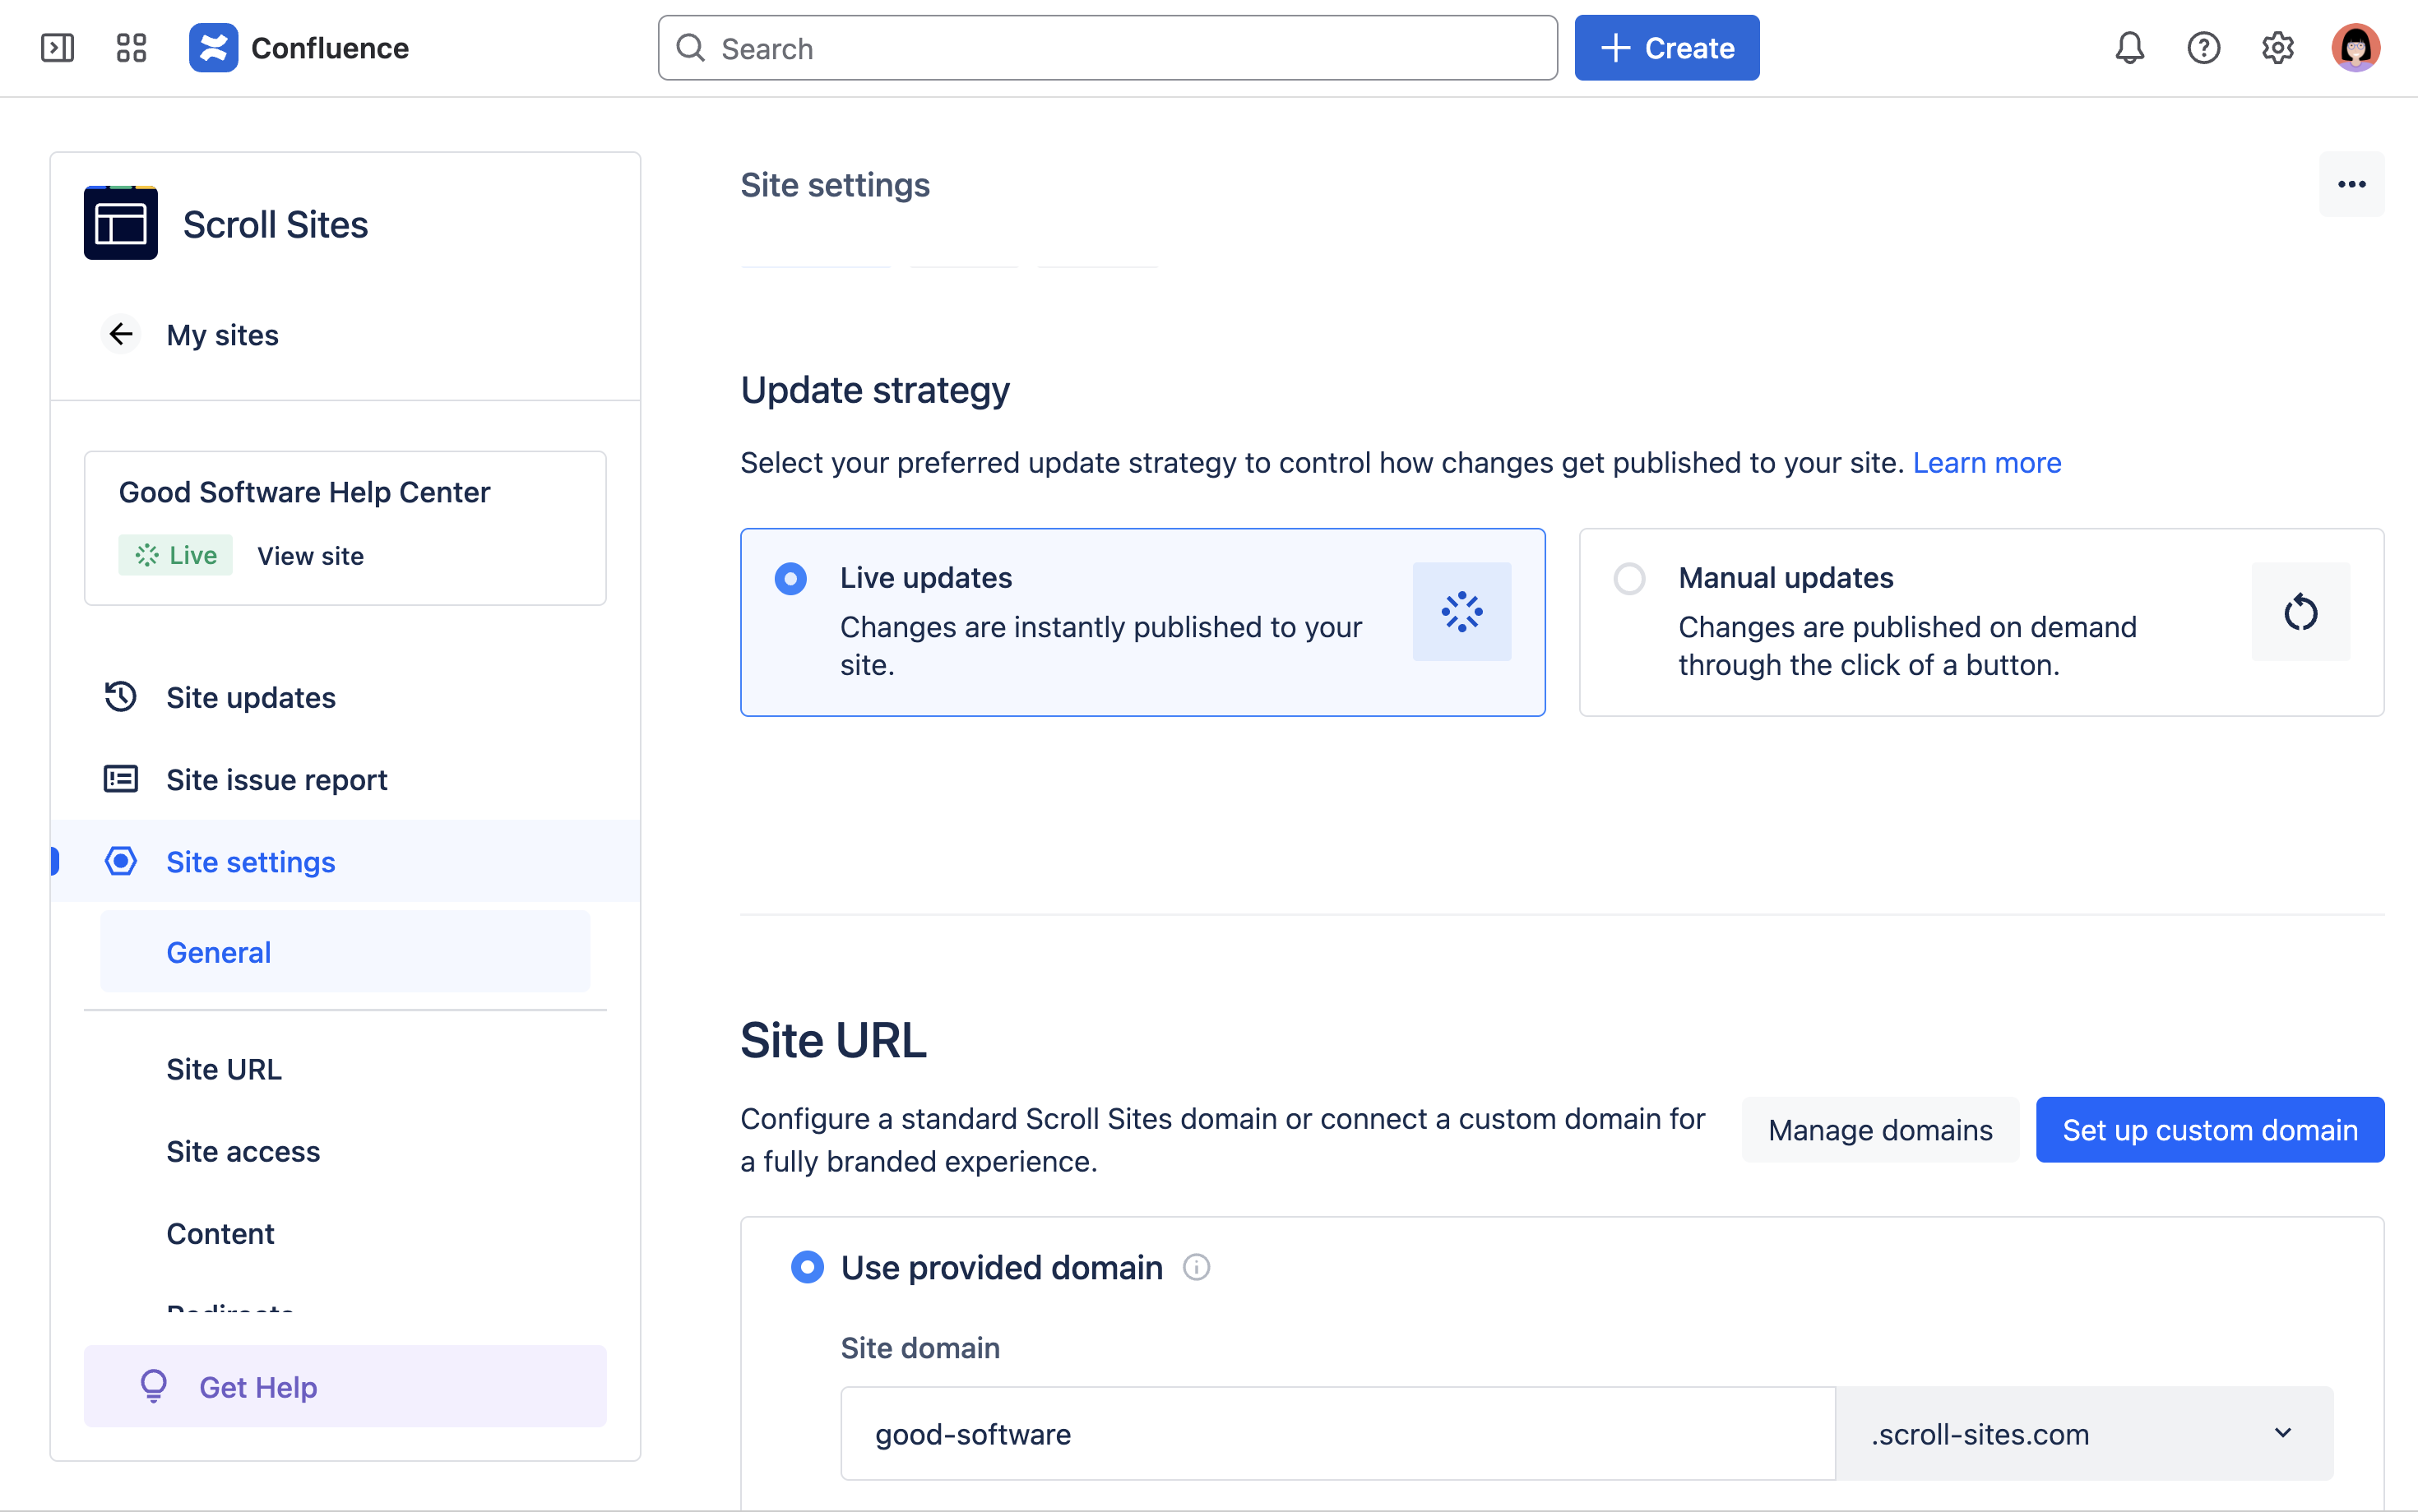Viewport: 2418px width, 1512px height.
Task: Open the help question mark icon
Action: (x=2203, y=48)
